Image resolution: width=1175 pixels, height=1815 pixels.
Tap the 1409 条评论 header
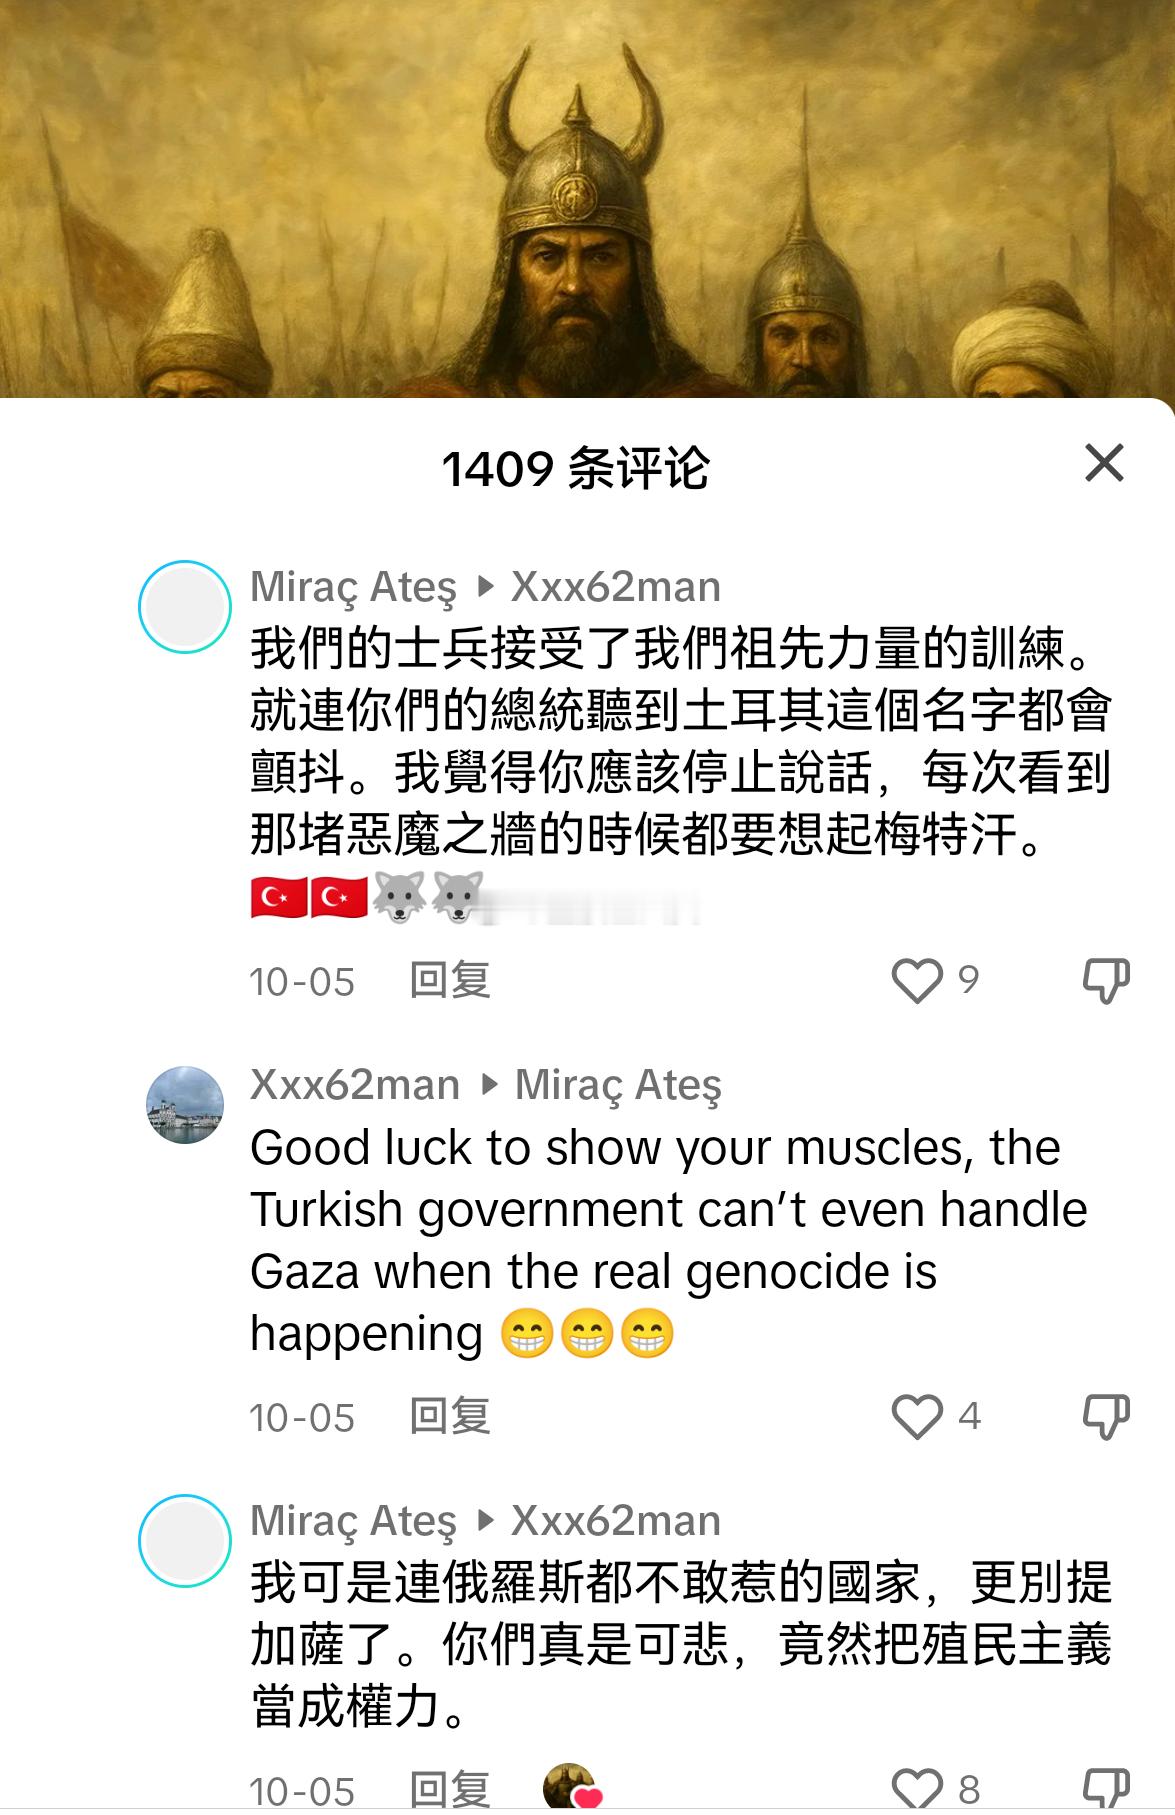(x=576, y=468)
